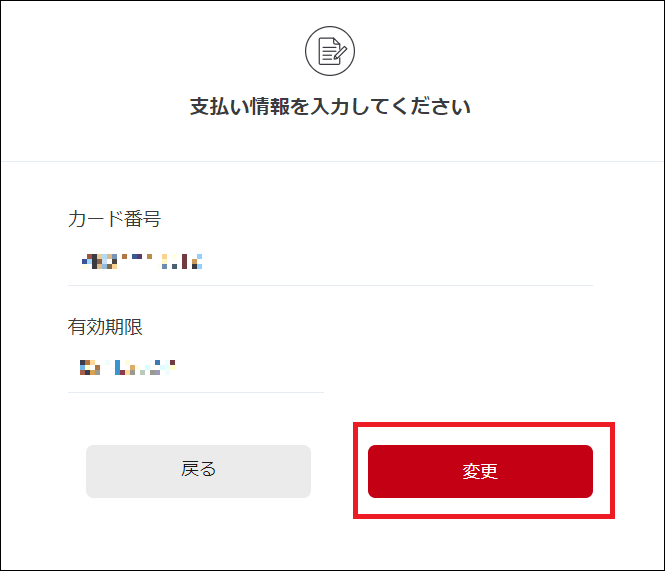The width and height of the screenshot is (665, 571).
Task: Click empty space right of card number value
Action: (x=420, y=262)
